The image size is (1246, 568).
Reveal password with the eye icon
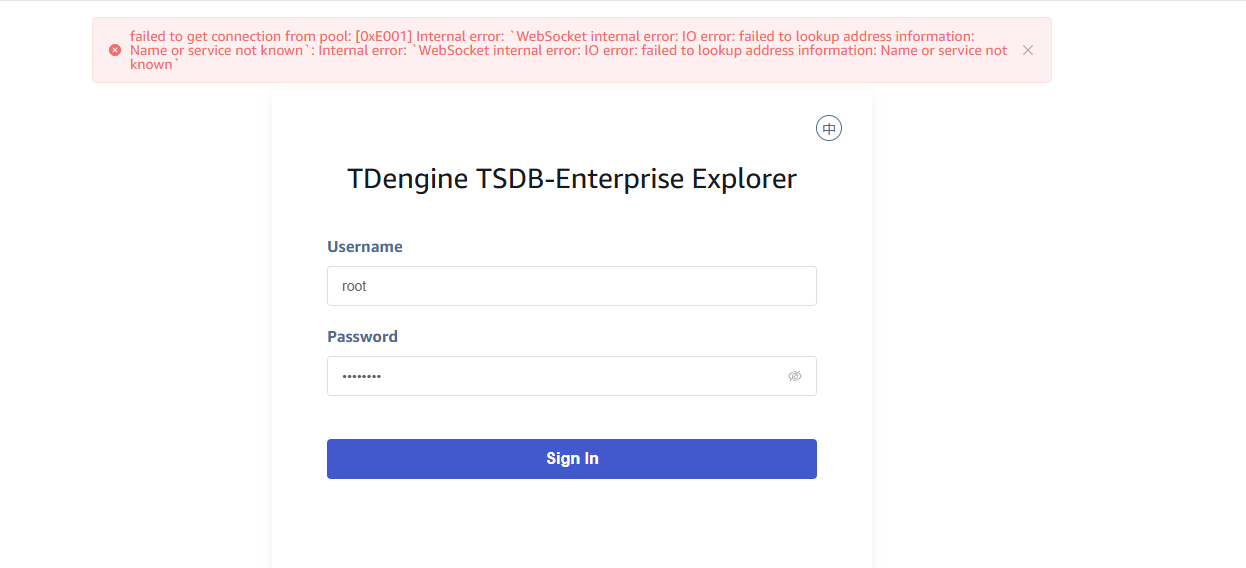pyautogui.click(x=795, y=376)
